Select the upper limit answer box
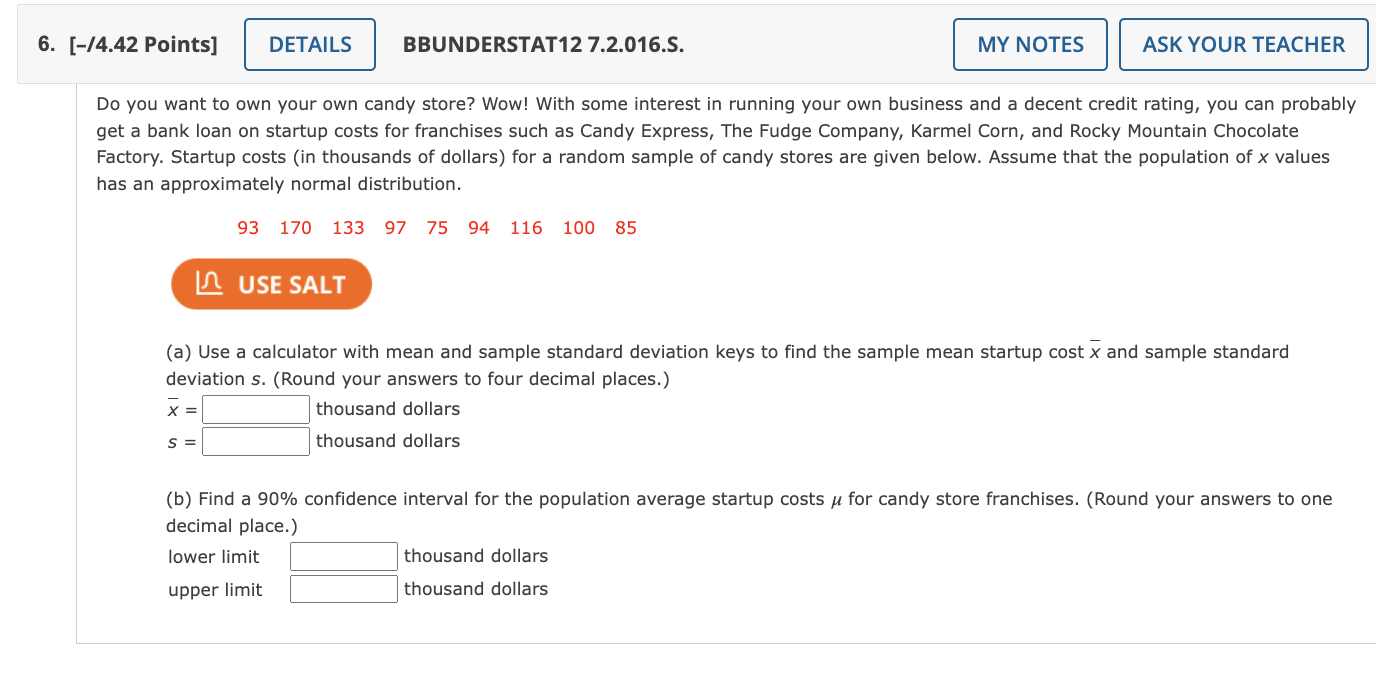 343,588
